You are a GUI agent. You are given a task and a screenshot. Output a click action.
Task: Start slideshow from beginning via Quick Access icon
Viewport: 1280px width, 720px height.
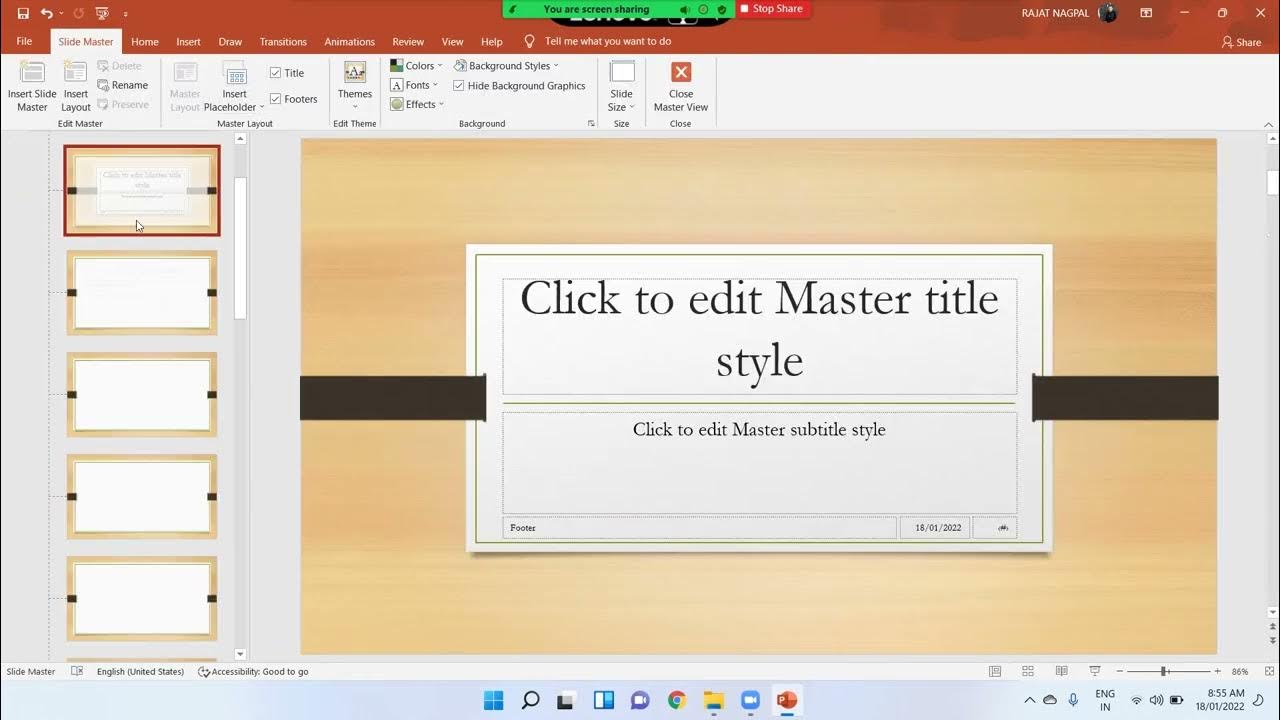click(x=102, y=13)
